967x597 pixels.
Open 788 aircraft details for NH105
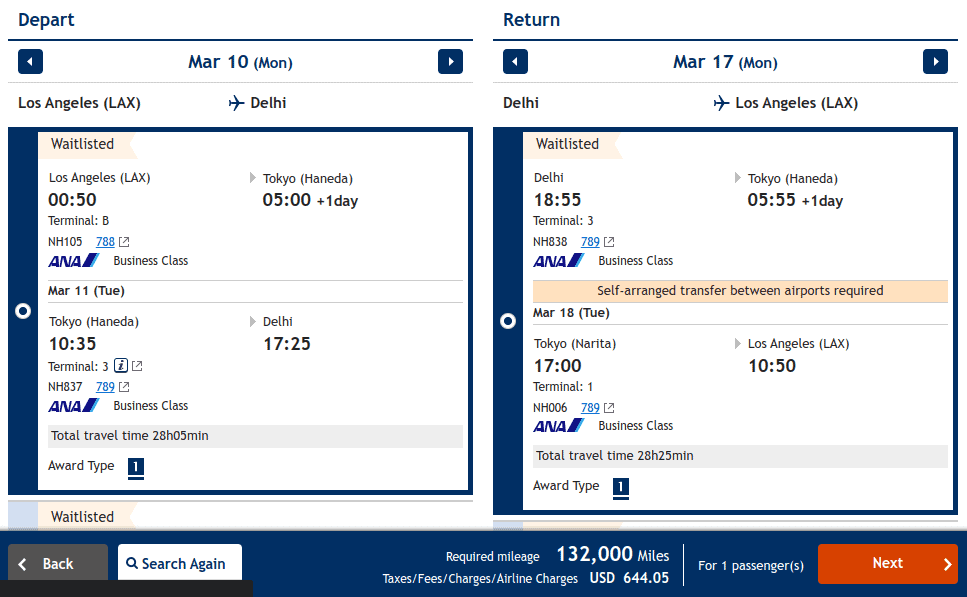click(x=105, y=242)
